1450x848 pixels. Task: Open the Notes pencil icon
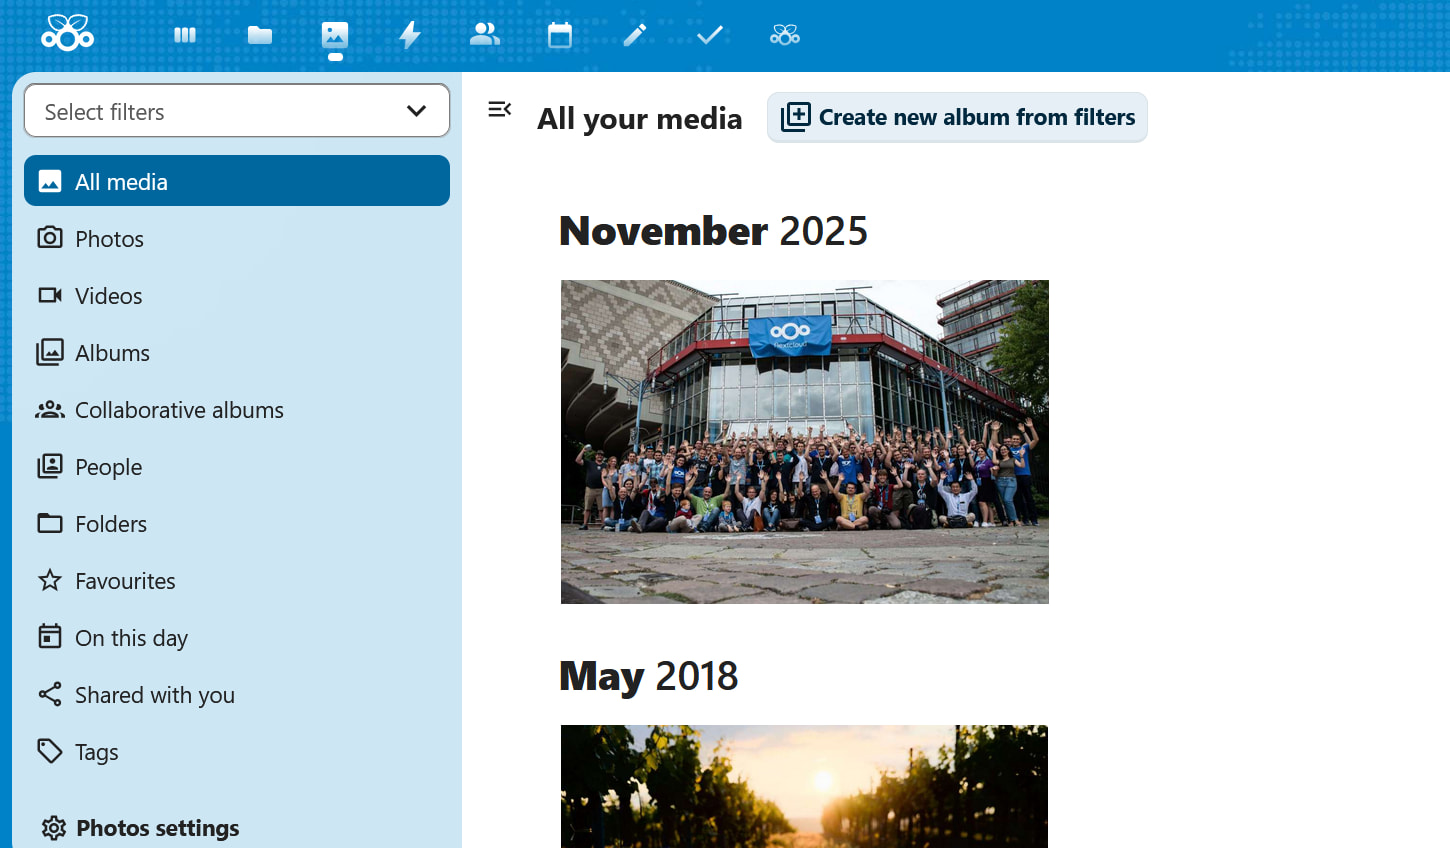click(635, 35)
